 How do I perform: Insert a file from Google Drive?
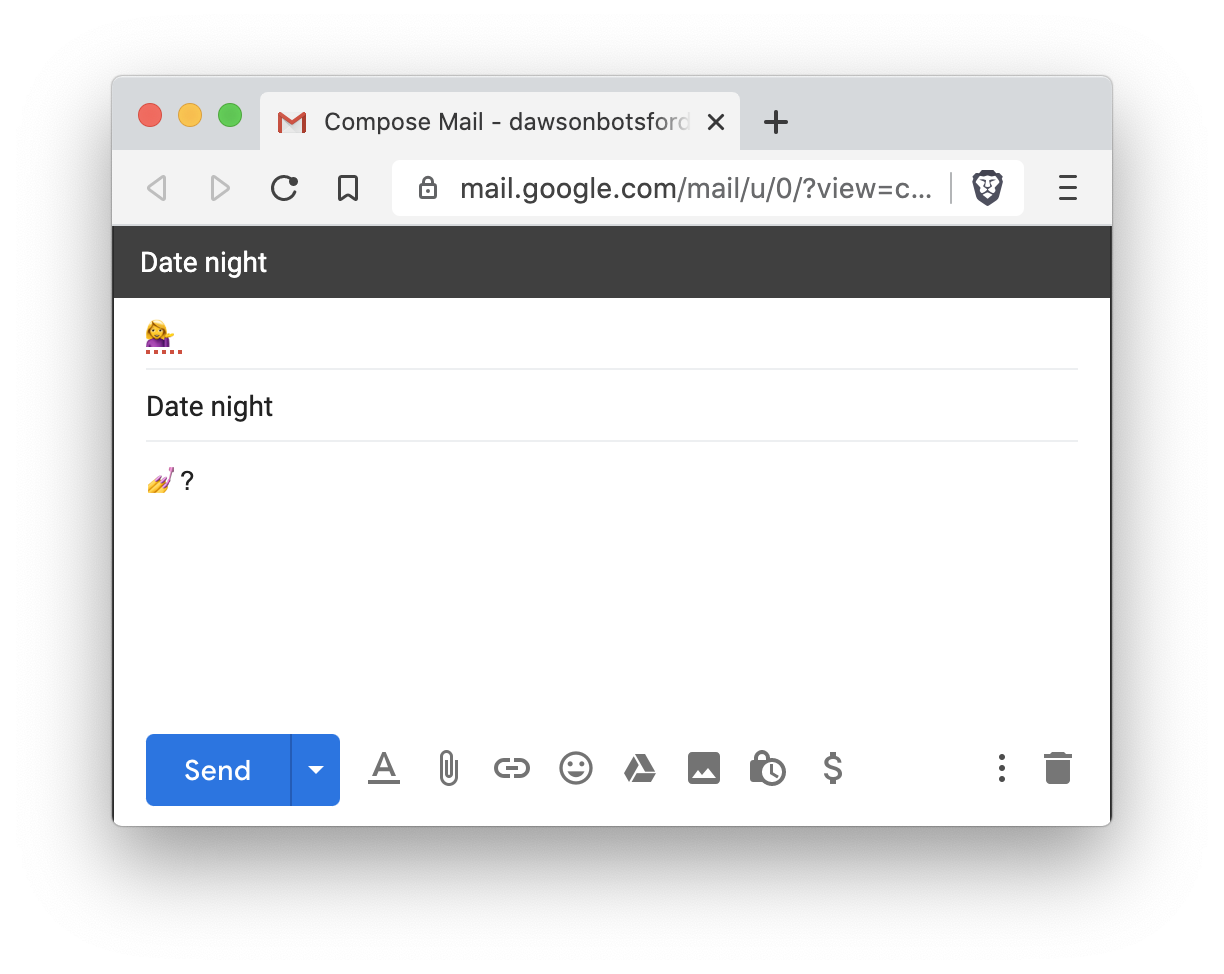(640, 769)
